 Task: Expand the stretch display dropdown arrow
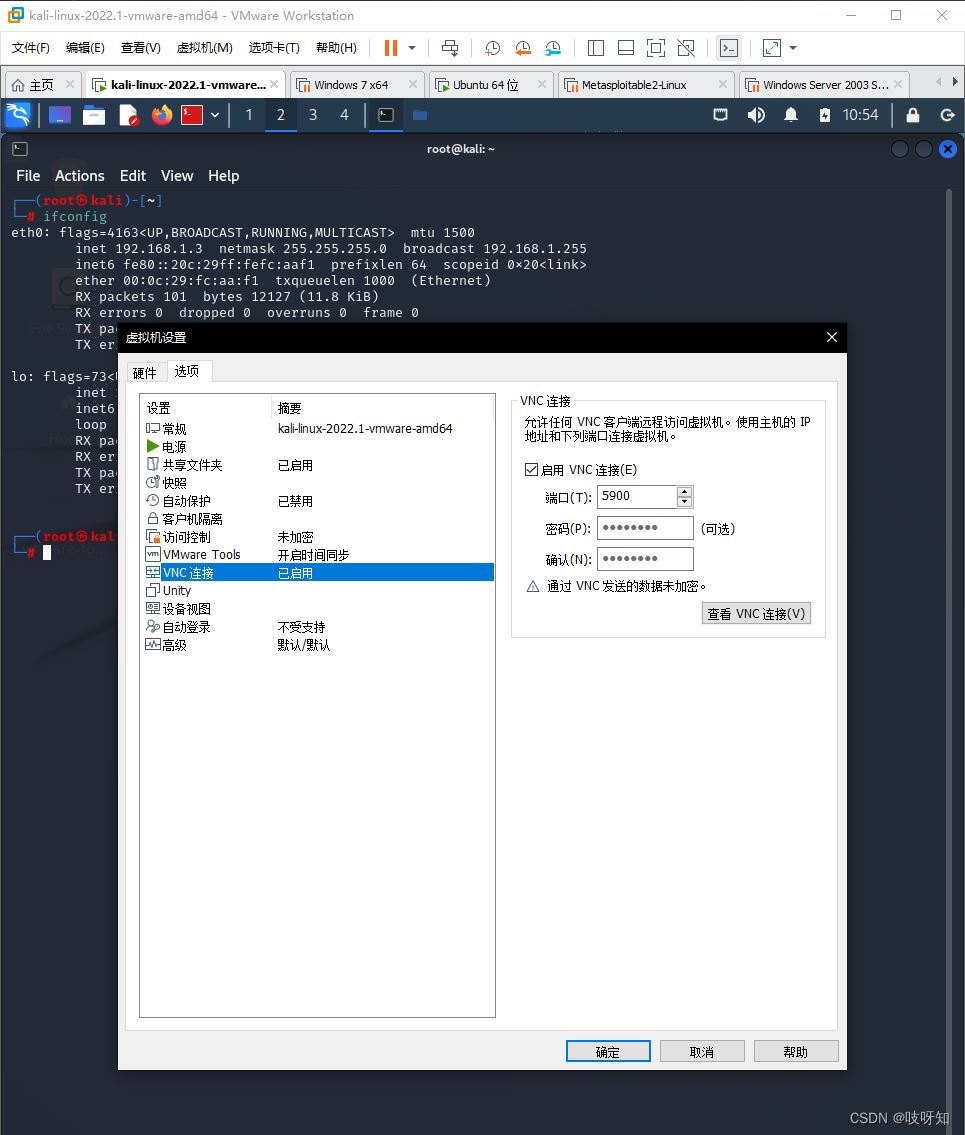[793, 48]
